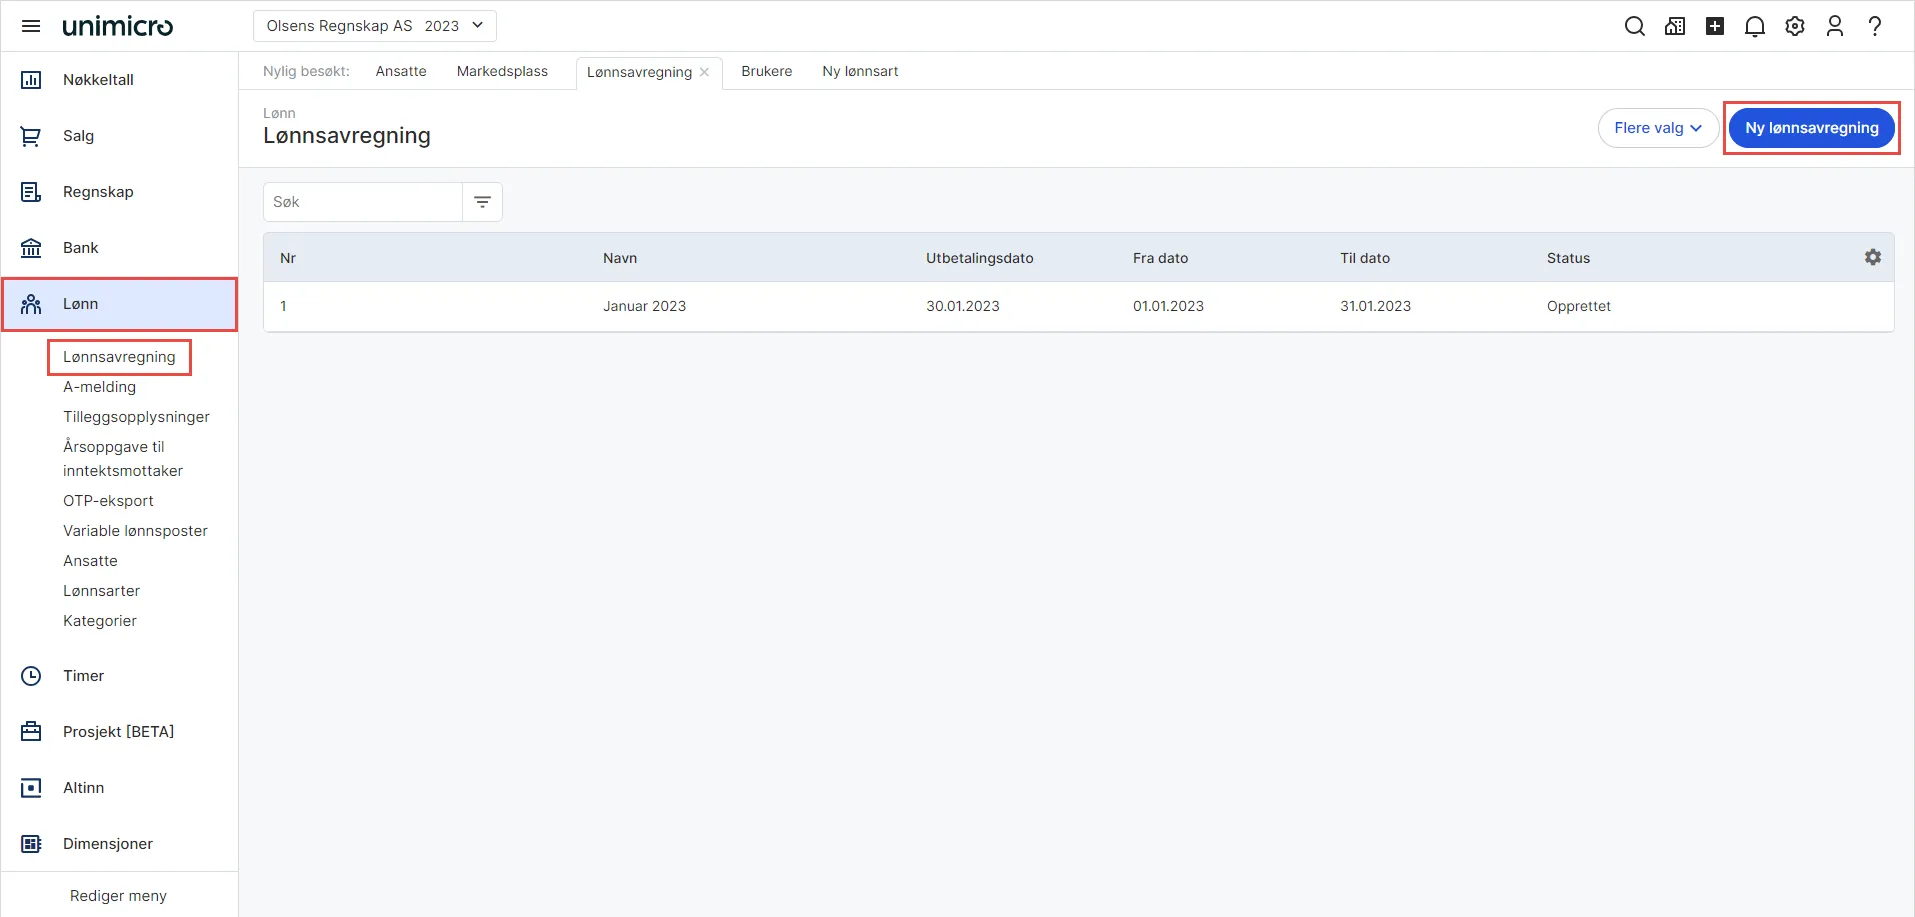Viewport: 1915px width, 917px height.
Task: Switch to the Ansatte recent tab
Action: (x=401, y=71)
